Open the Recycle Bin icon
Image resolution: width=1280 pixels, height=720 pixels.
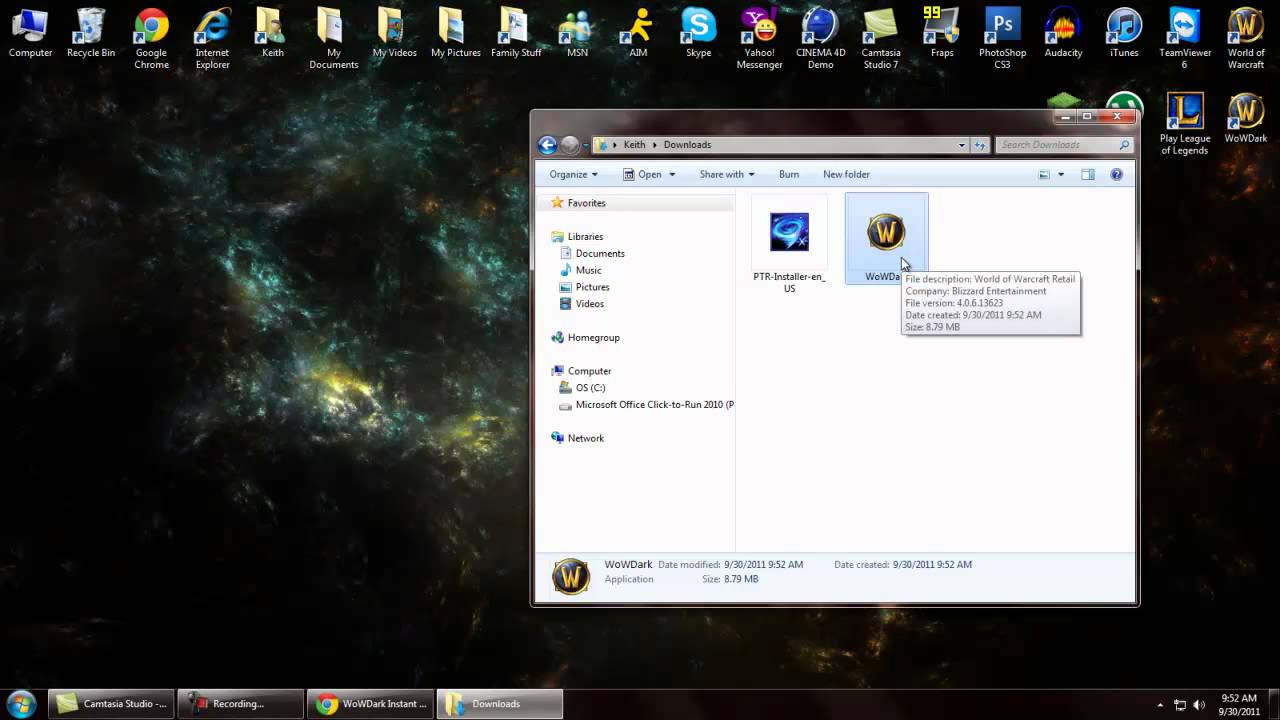click(x=90, y=33)
